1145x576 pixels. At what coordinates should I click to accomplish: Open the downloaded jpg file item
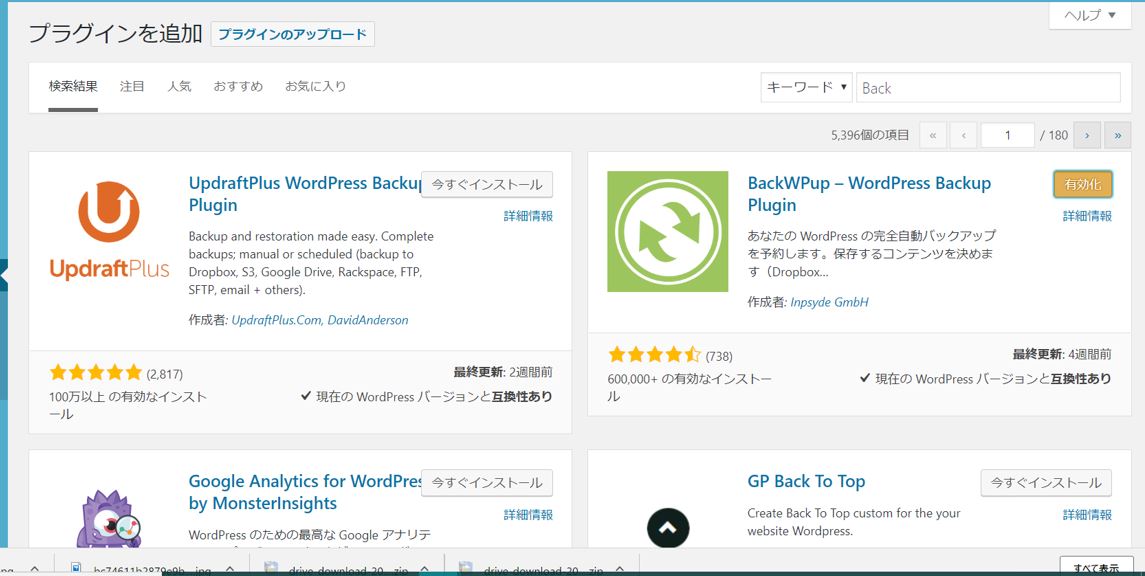[x=150, y=569]
